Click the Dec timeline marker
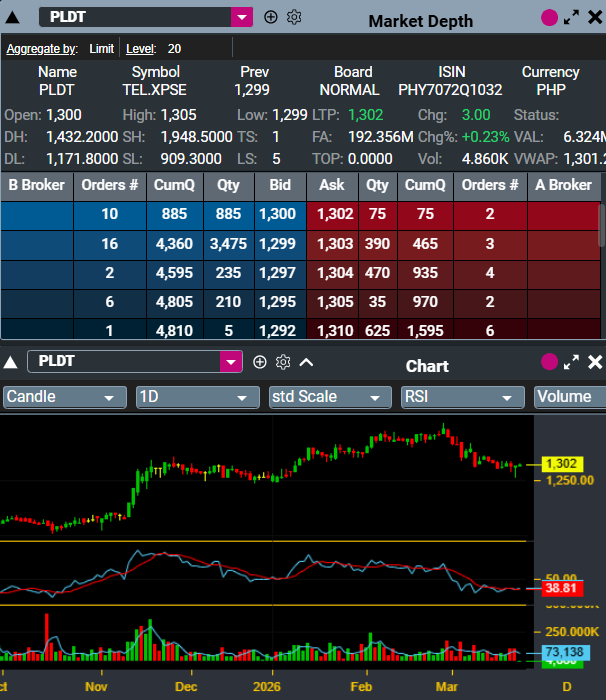Screen dimensions: 606x700 [186, 687]
